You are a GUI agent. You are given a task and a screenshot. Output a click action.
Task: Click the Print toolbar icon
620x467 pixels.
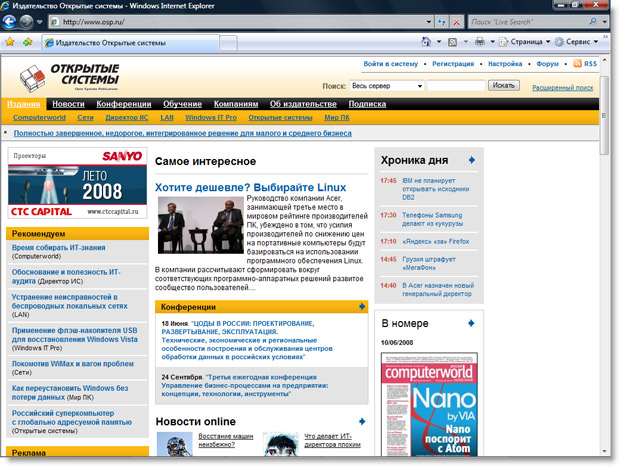tap(480, 42)
